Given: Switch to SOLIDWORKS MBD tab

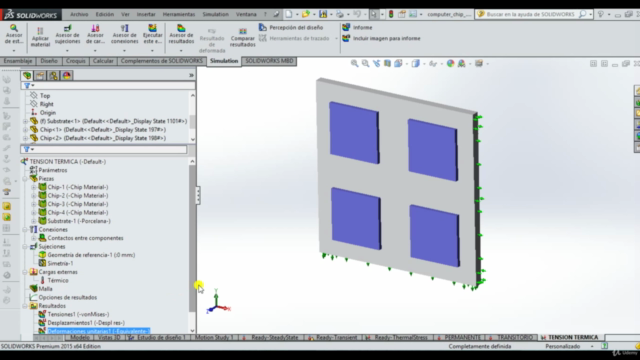Looking at the screenshot, I should (x=269, y=61).
